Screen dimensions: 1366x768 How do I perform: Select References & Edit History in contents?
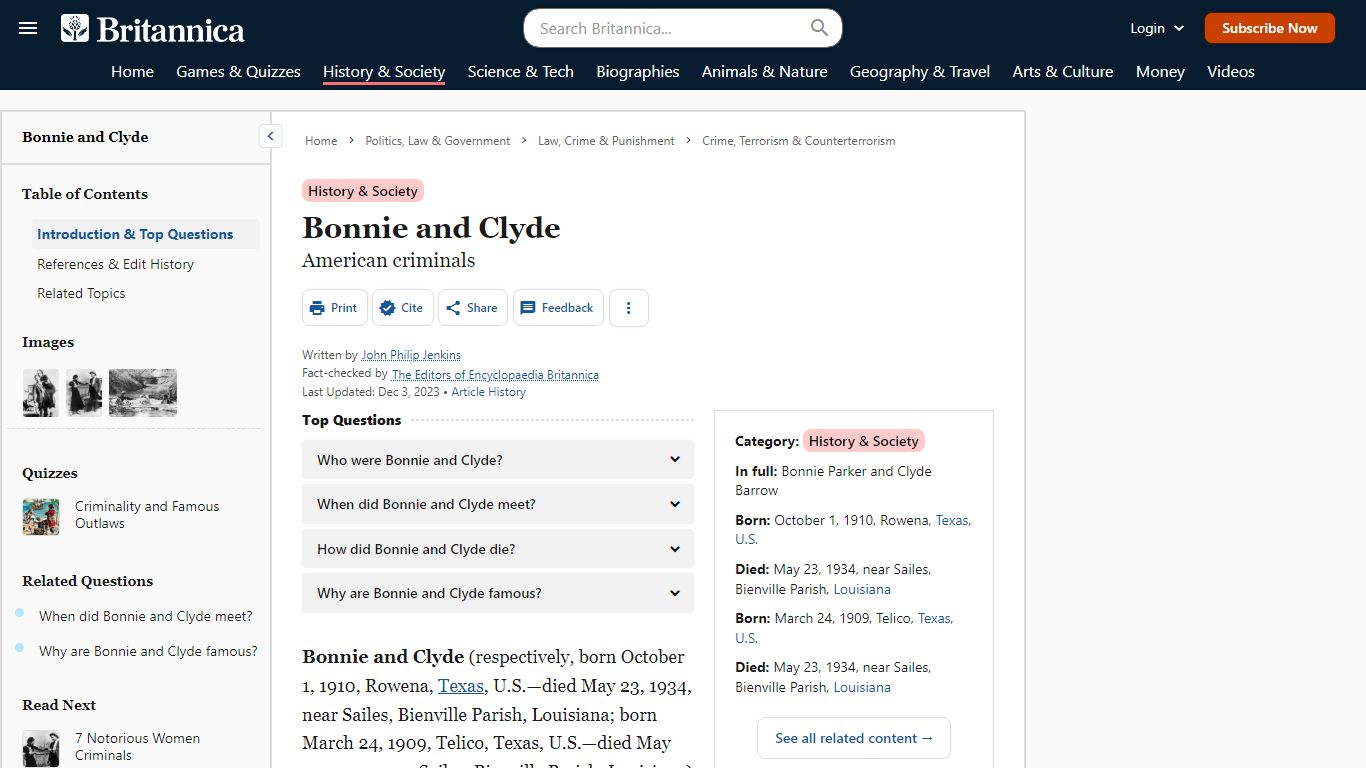click(x=115, y=264)
